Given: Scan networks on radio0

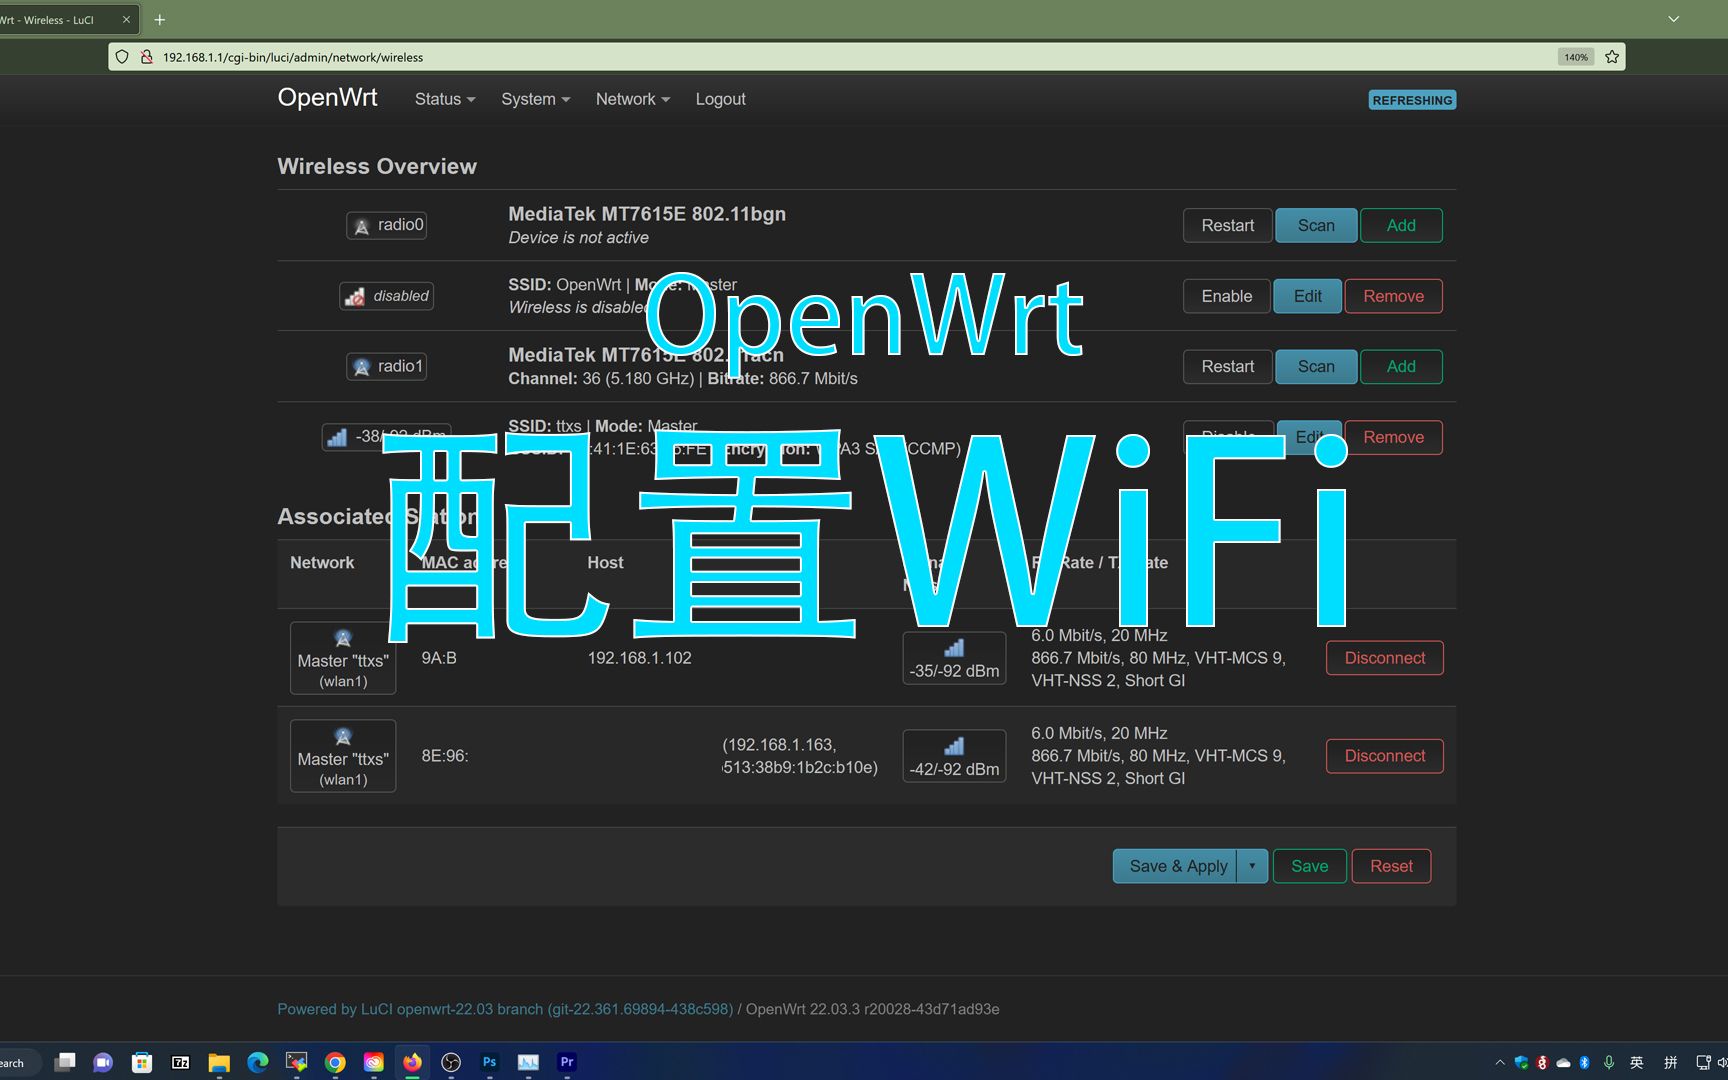Looking at the screenshot, I should [1316, 225].
